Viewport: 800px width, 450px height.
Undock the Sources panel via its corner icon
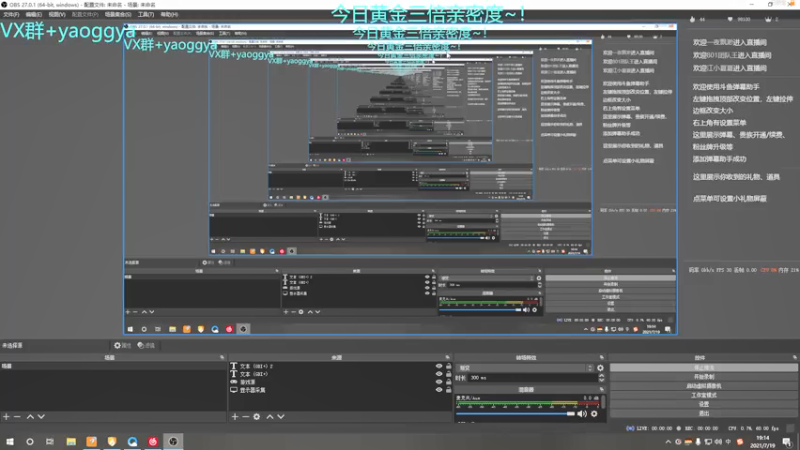(447, 358)
